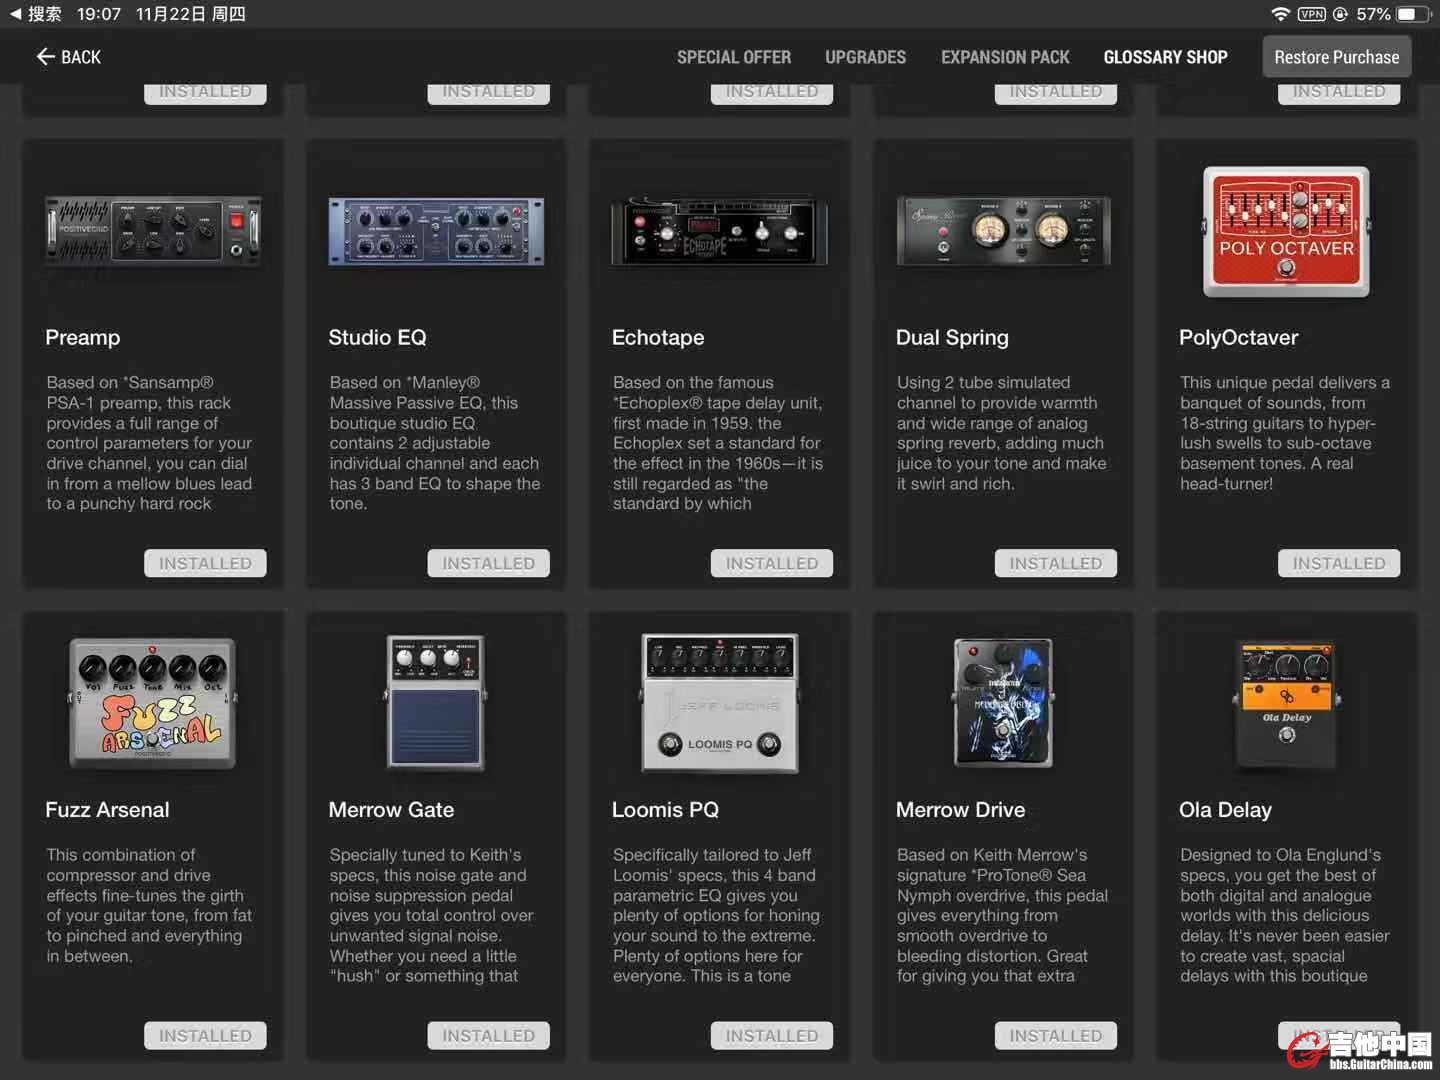
Task: Return to iOS Search via status bar back link
Action: pyautogui.click(x=35, y=14)
